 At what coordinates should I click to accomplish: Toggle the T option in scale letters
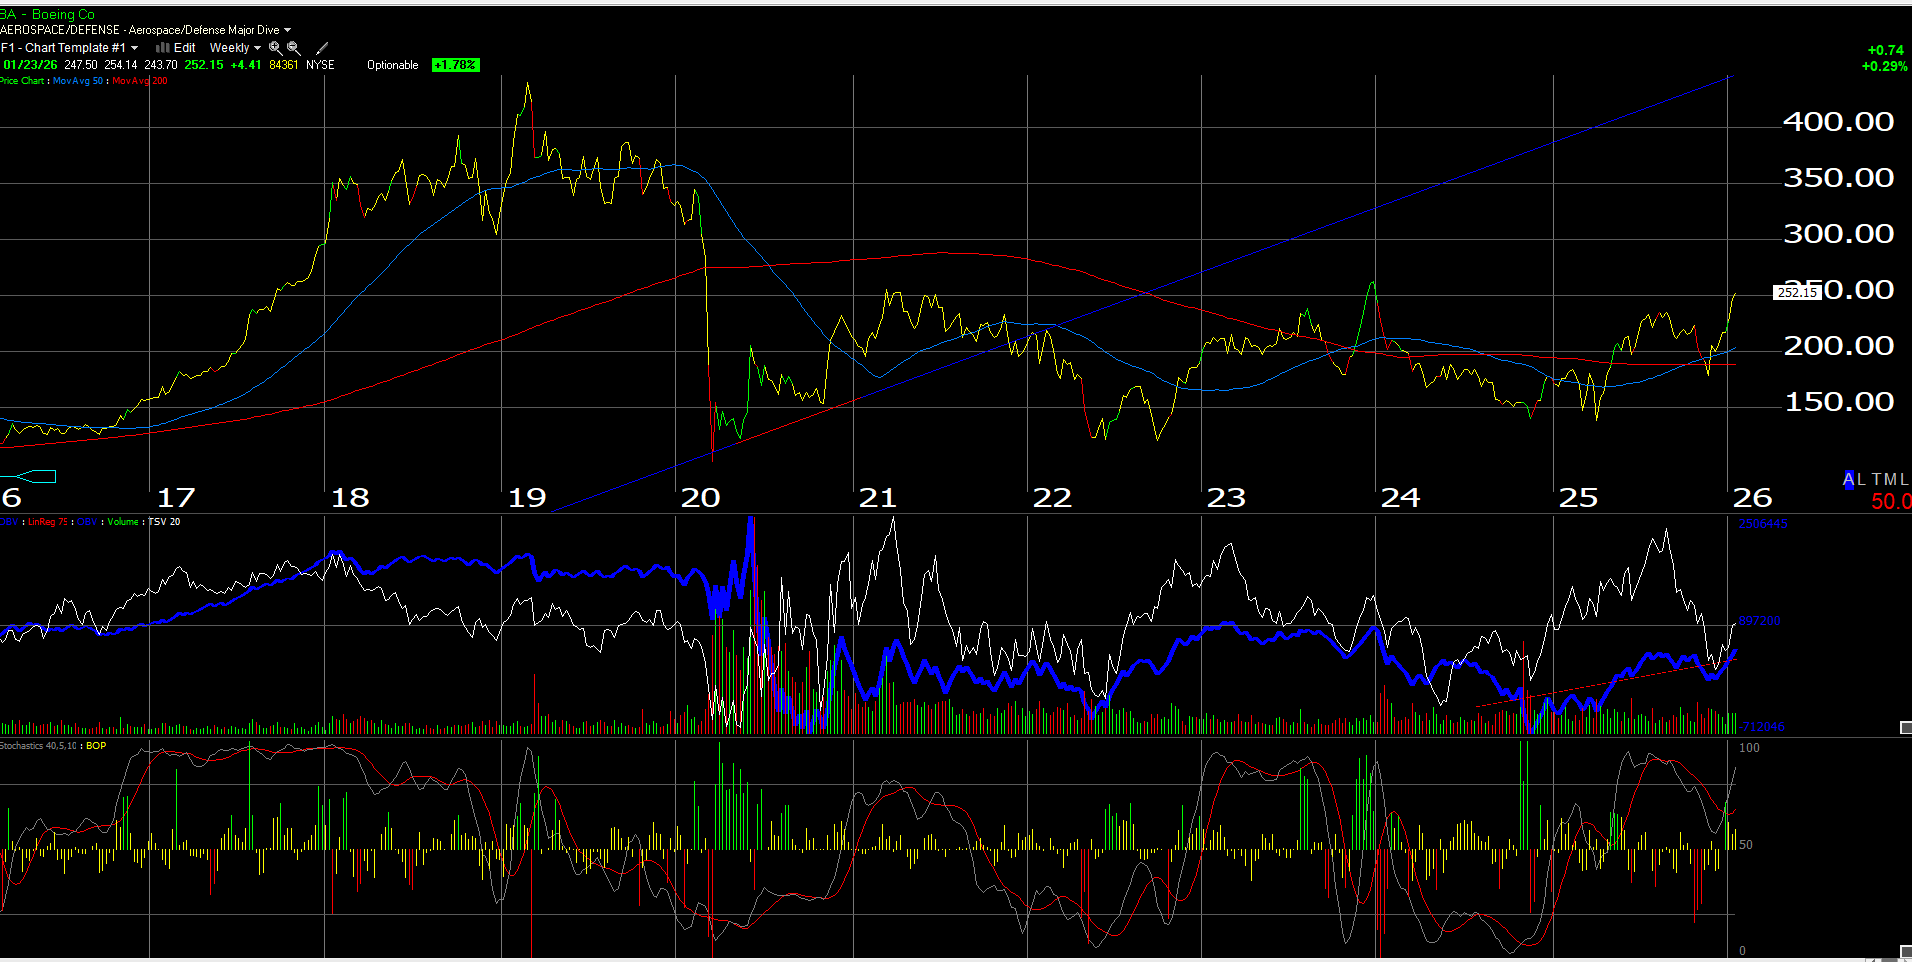[1878, 480]
